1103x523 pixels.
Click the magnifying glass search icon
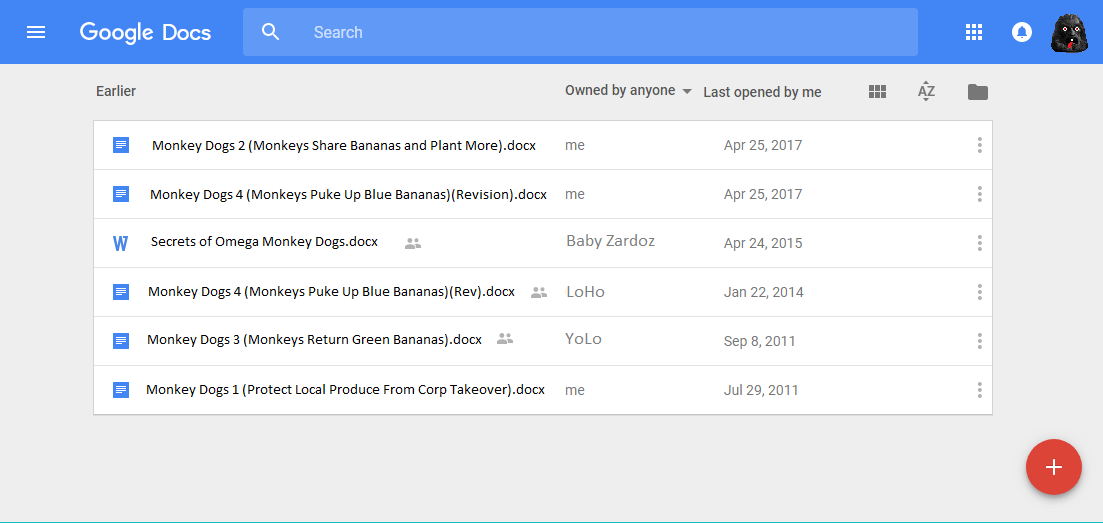(270, 32)
